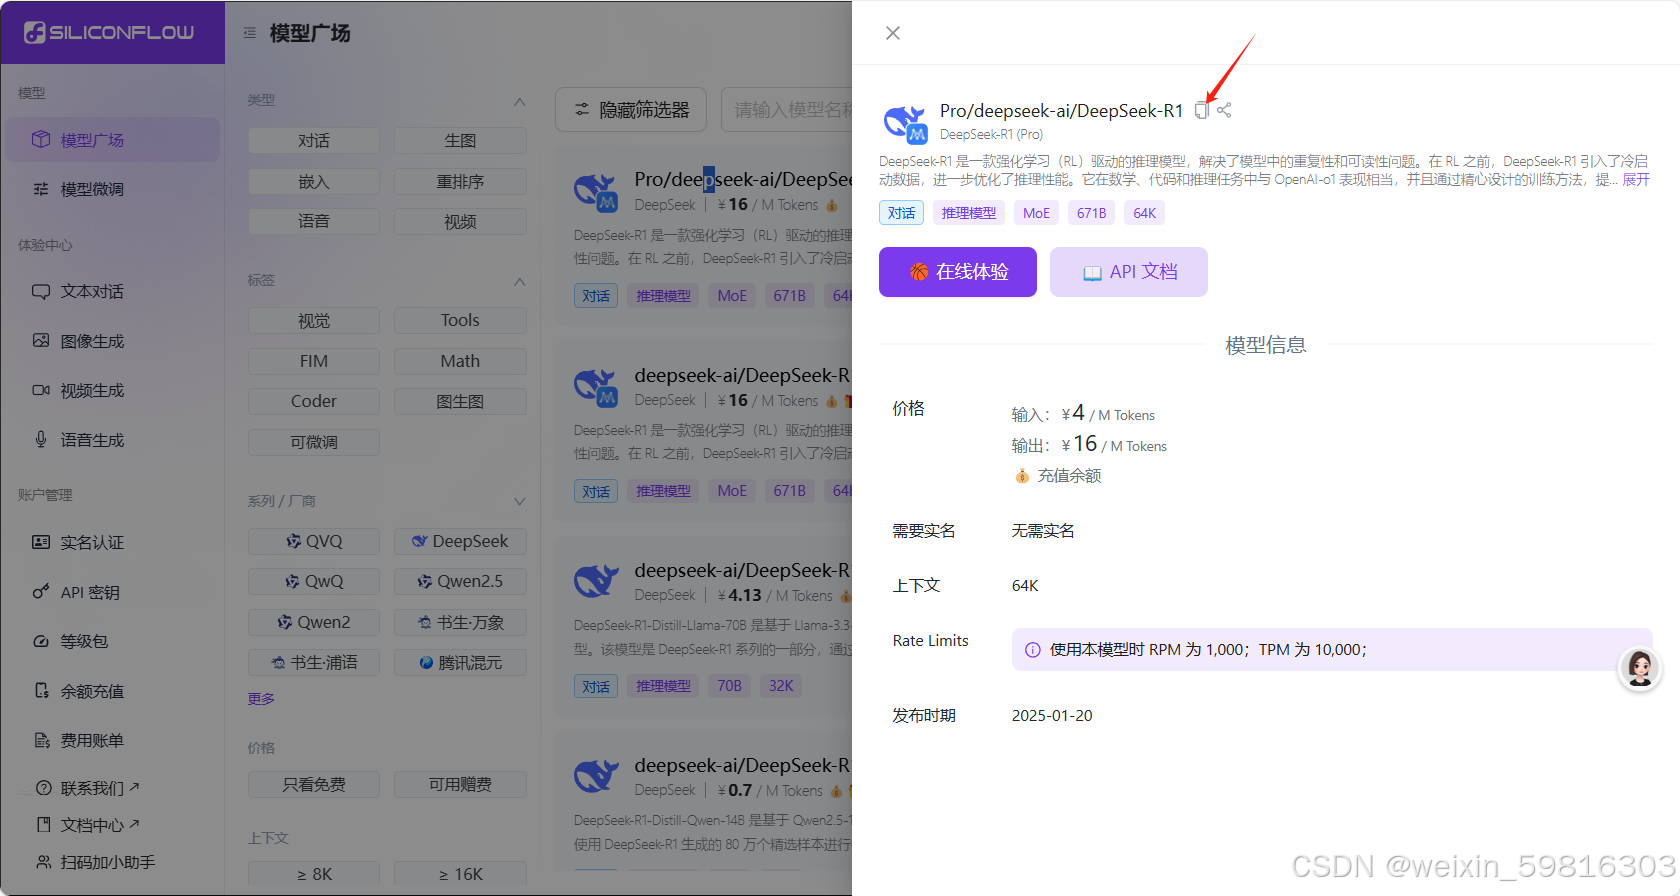This screenshot has width=1680, height=896.
Task: Filter by 可用赠费 price
Action: pyautogui.click(x=460, y=784)
